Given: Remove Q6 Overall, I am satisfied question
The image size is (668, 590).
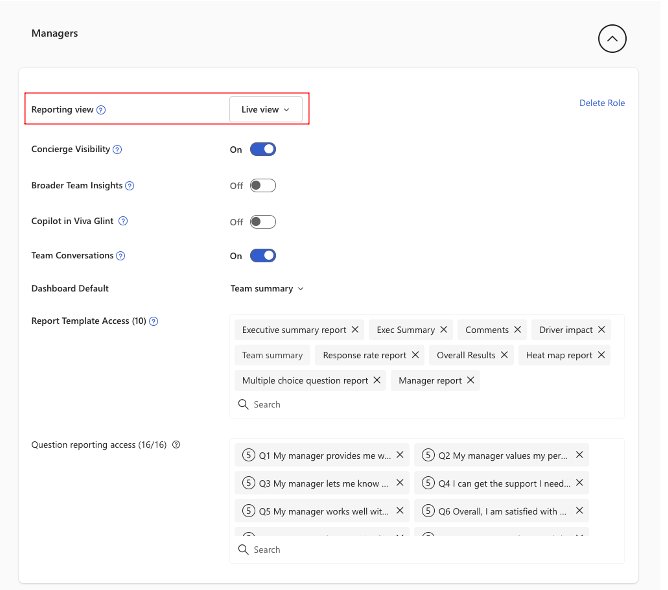Looking at the screenshot, I should tap(579, 510).
